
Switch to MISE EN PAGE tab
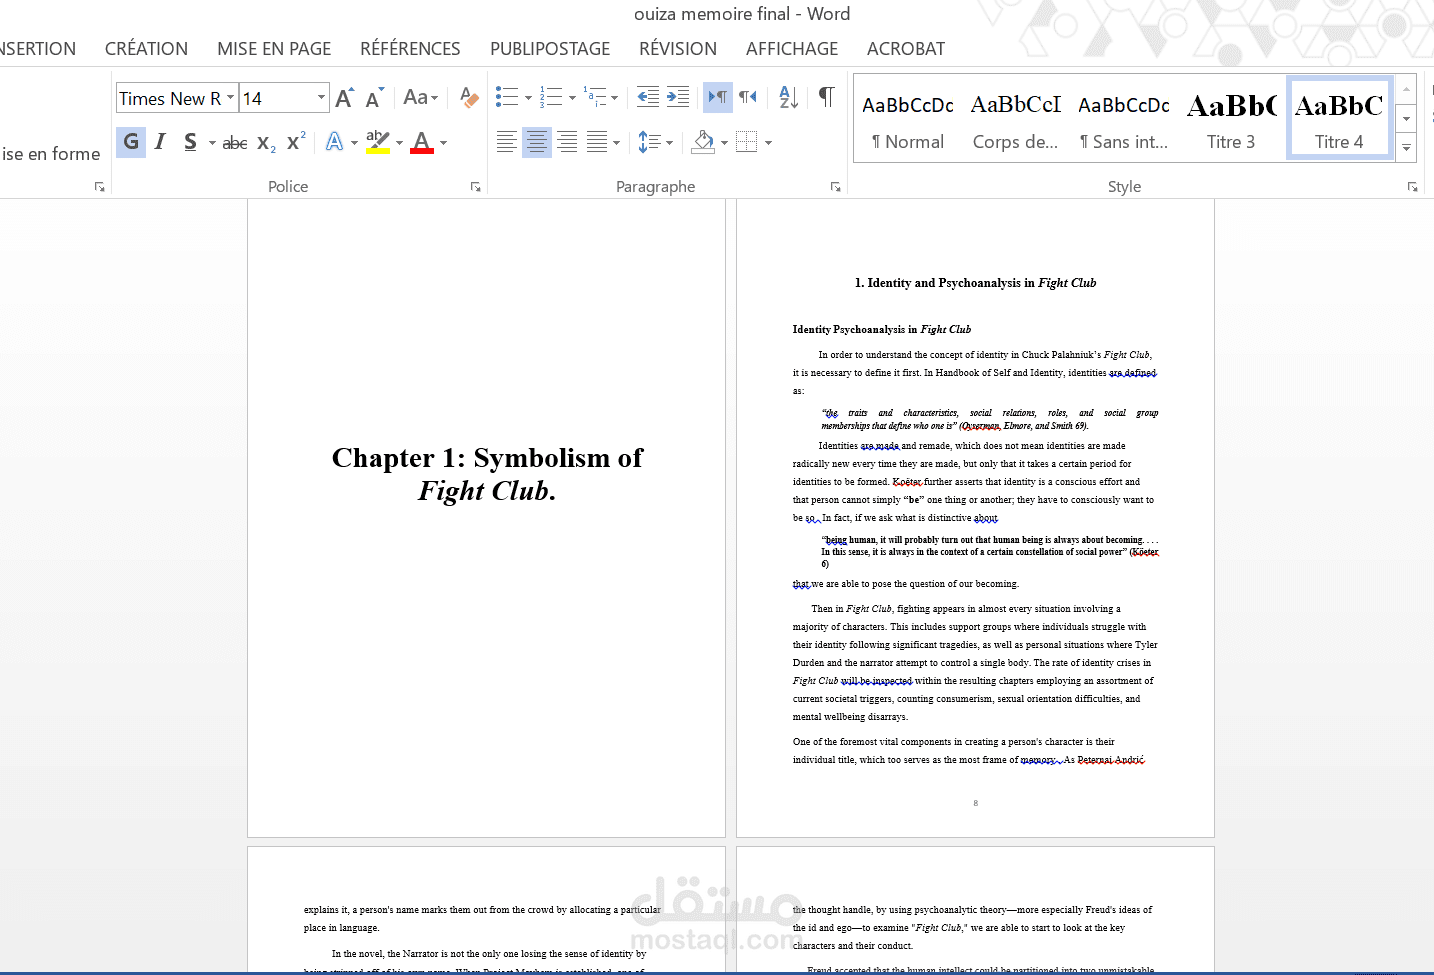[x=274, y=49]
